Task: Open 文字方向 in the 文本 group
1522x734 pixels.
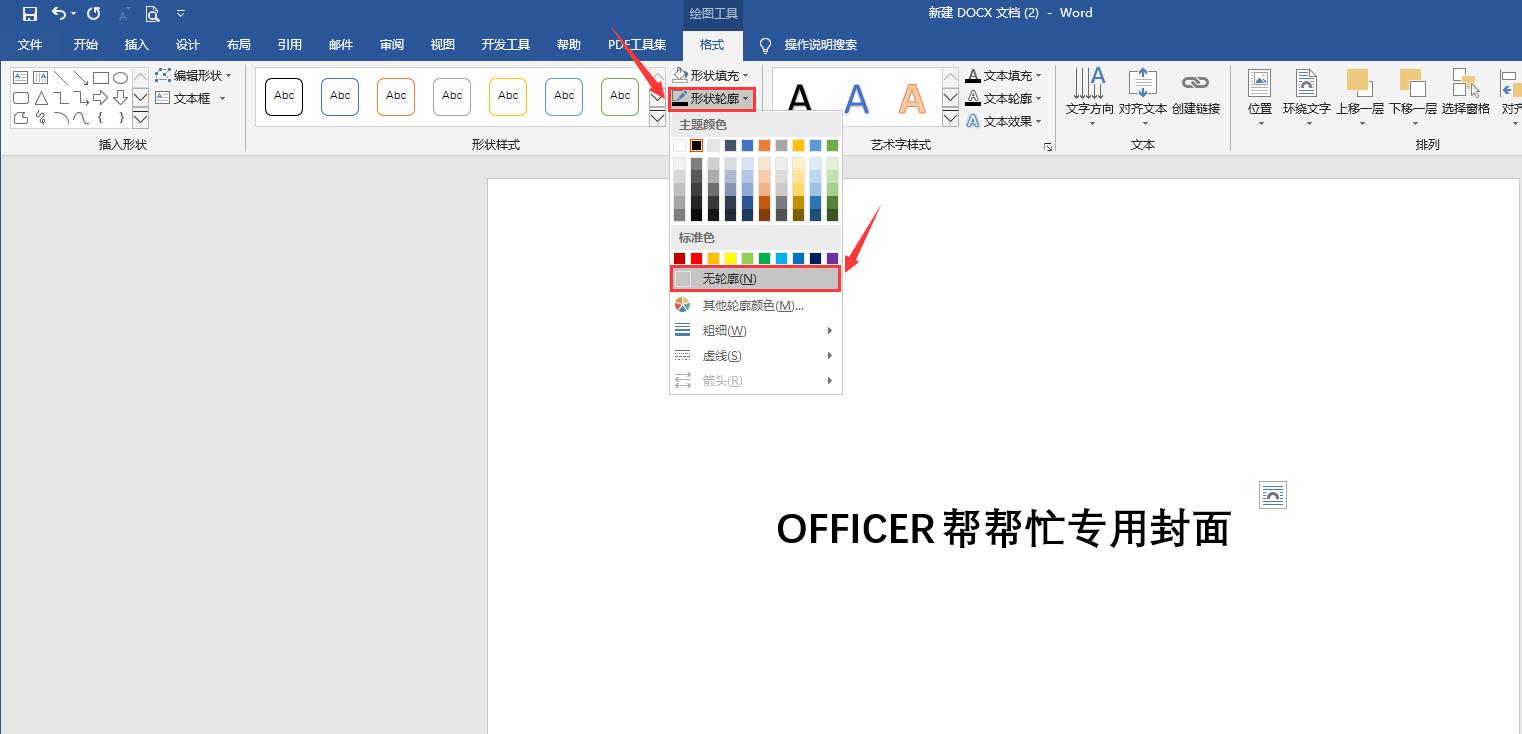Action: [x=1088, y=92]
